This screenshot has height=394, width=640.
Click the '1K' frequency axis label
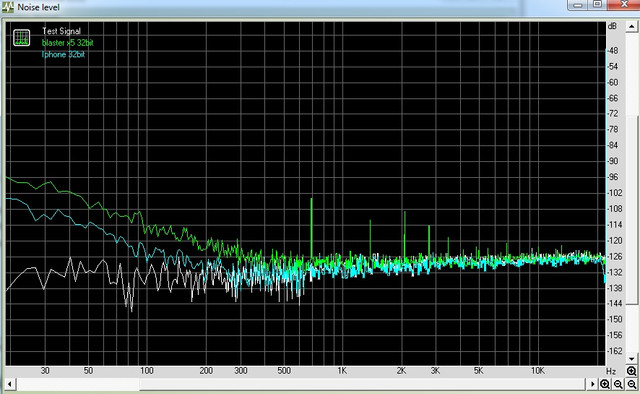(342, 371)
